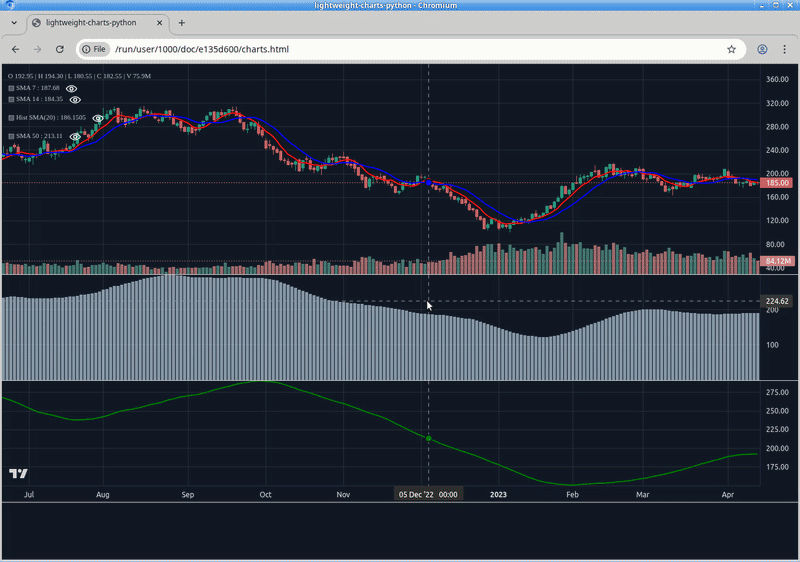This screenshot has width=800, height=562.
Task: Click the SMA 50 legend color square
Action: point(11,136)
